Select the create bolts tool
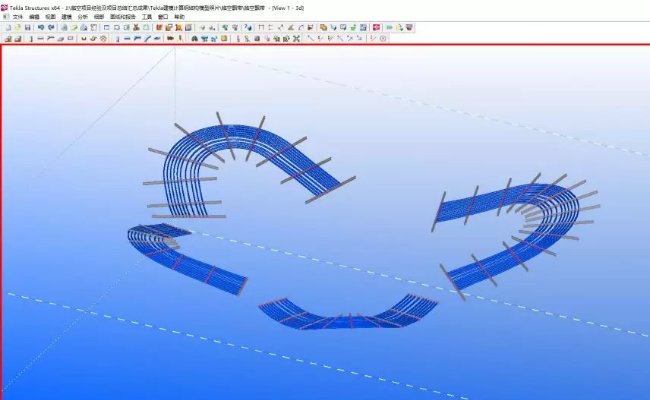The image size is (650, 400). [170, 39]
